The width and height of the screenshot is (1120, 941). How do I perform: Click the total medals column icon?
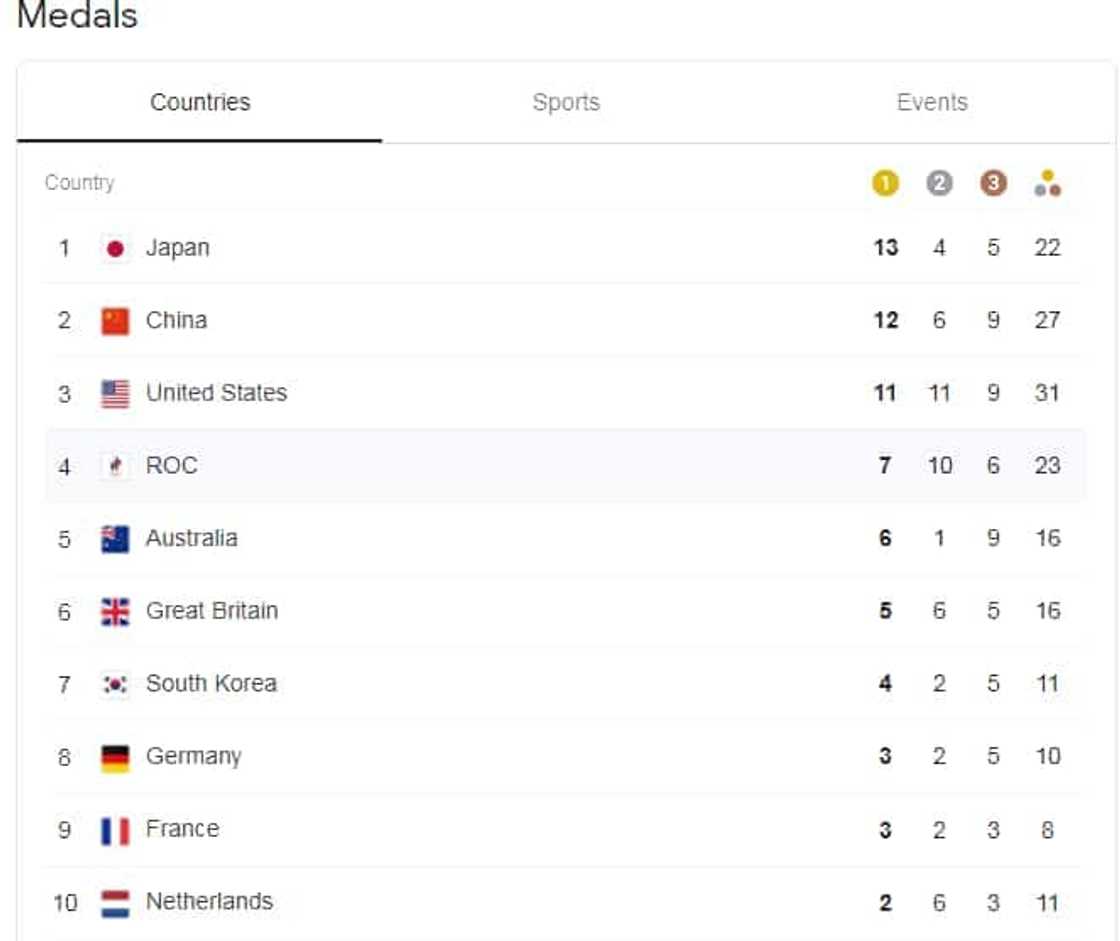point(1047,184)
